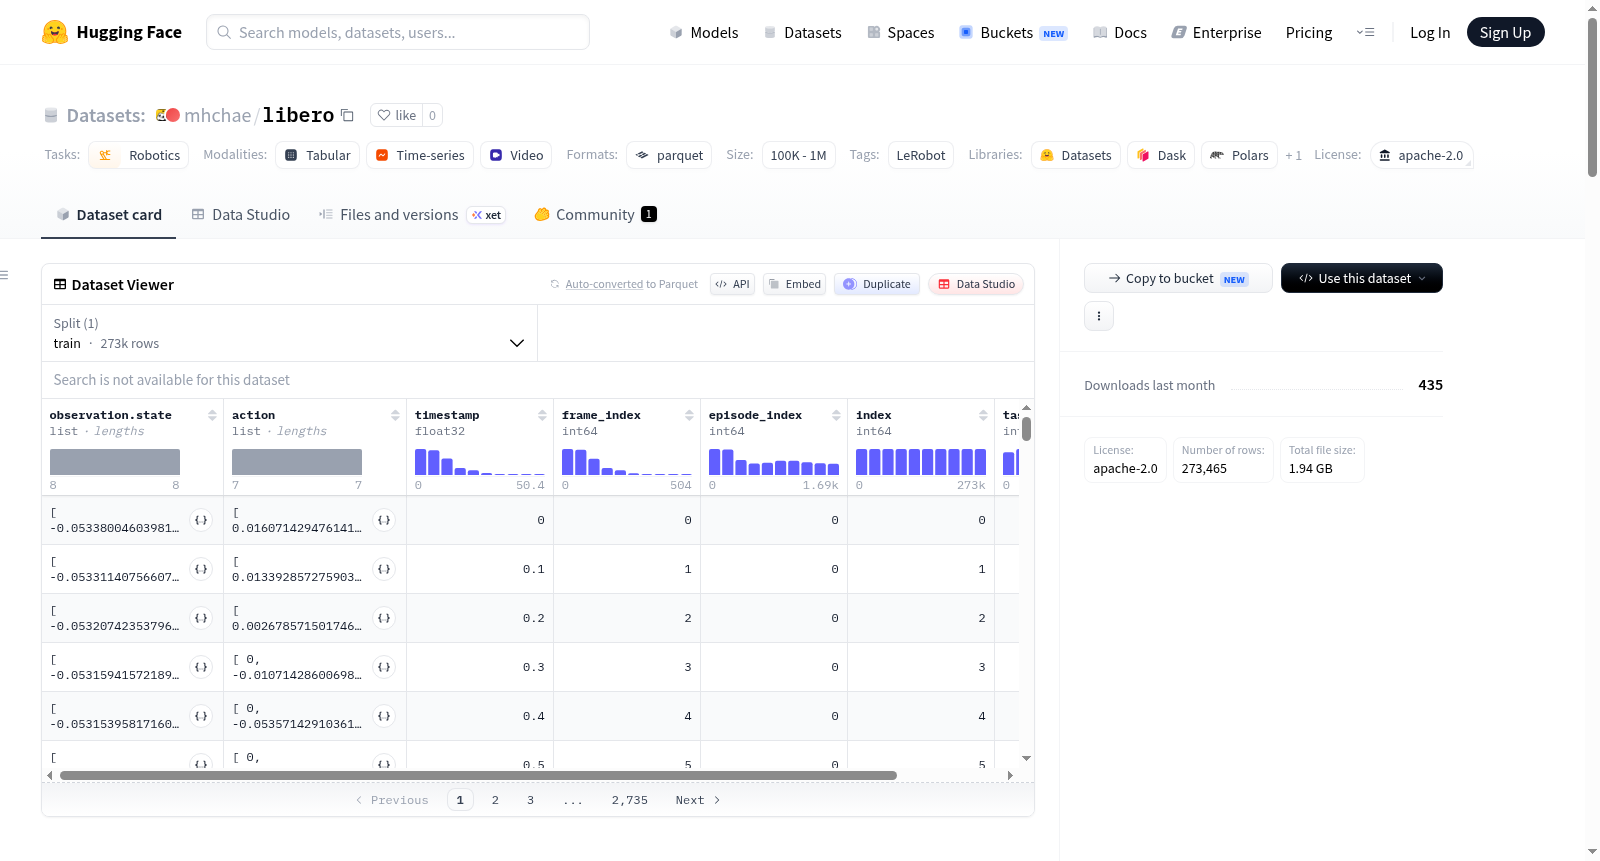Image resolution: width=1600 pixels, height=861 pixels.
Task: Click the table vertical scrollbar thumb
Action: coord(1026,429)
